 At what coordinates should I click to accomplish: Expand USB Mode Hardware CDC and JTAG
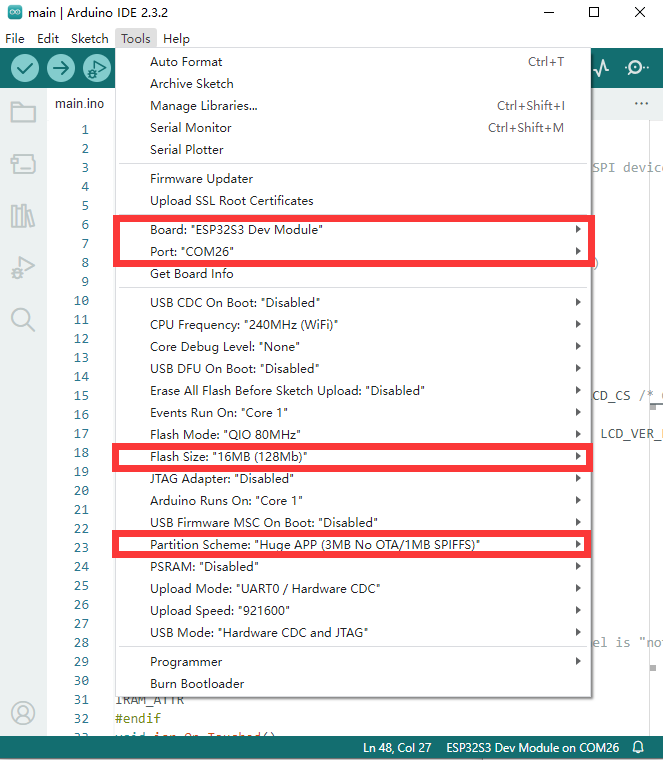click(x=353, y=633)
